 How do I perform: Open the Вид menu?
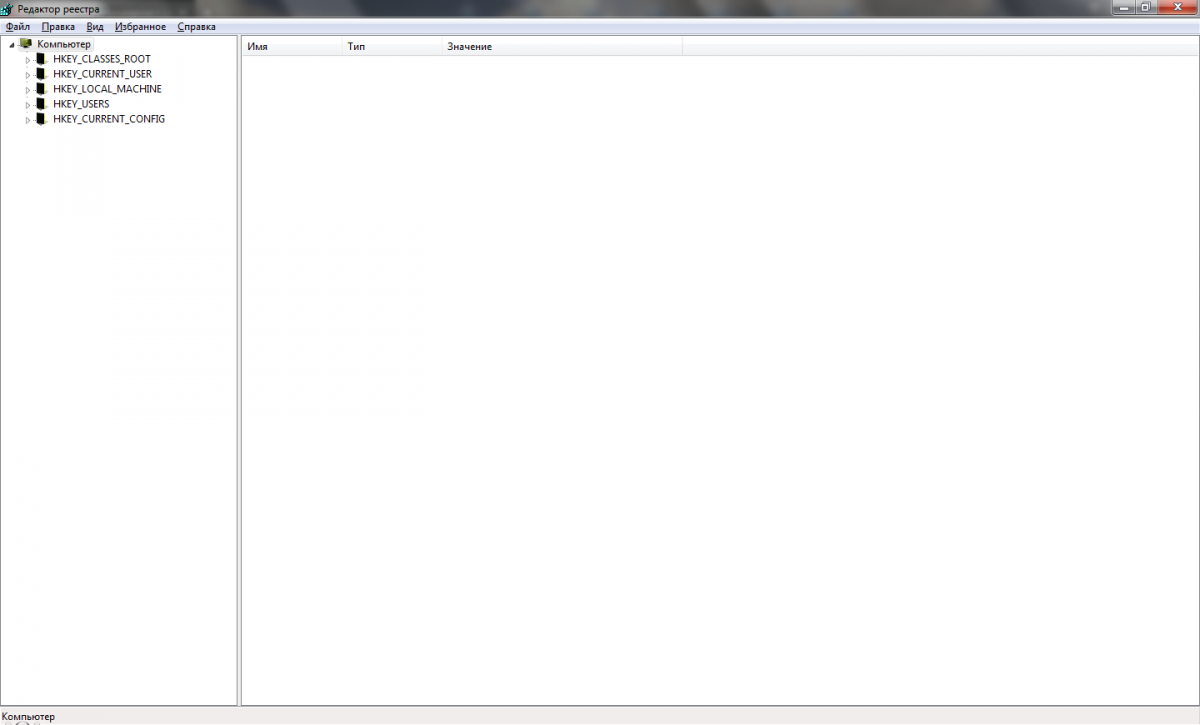(95, 27)
